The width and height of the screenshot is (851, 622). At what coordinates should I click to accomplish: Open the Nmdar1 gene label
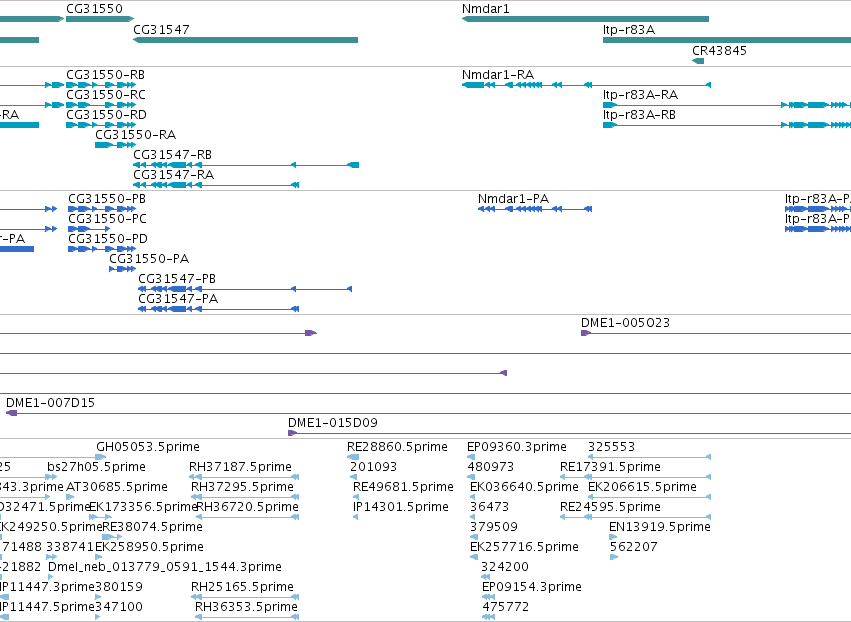(486, 9)
